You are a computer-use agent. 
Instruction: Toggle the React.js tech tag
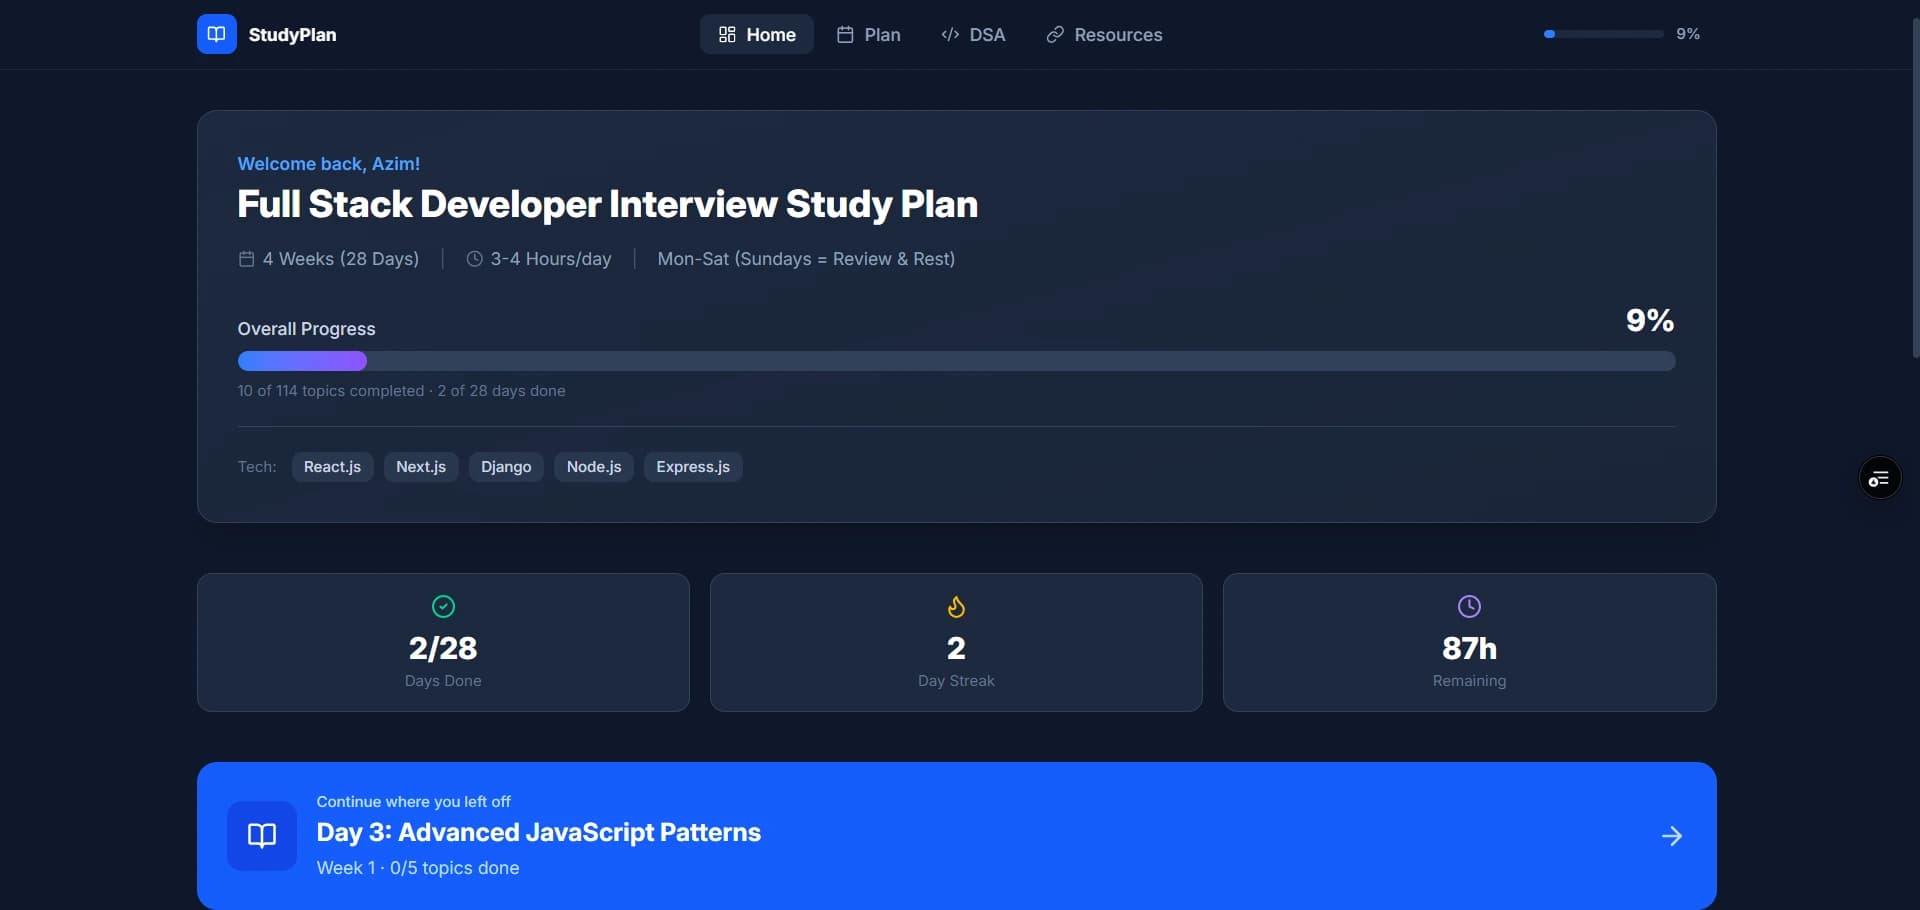(332, 466)
